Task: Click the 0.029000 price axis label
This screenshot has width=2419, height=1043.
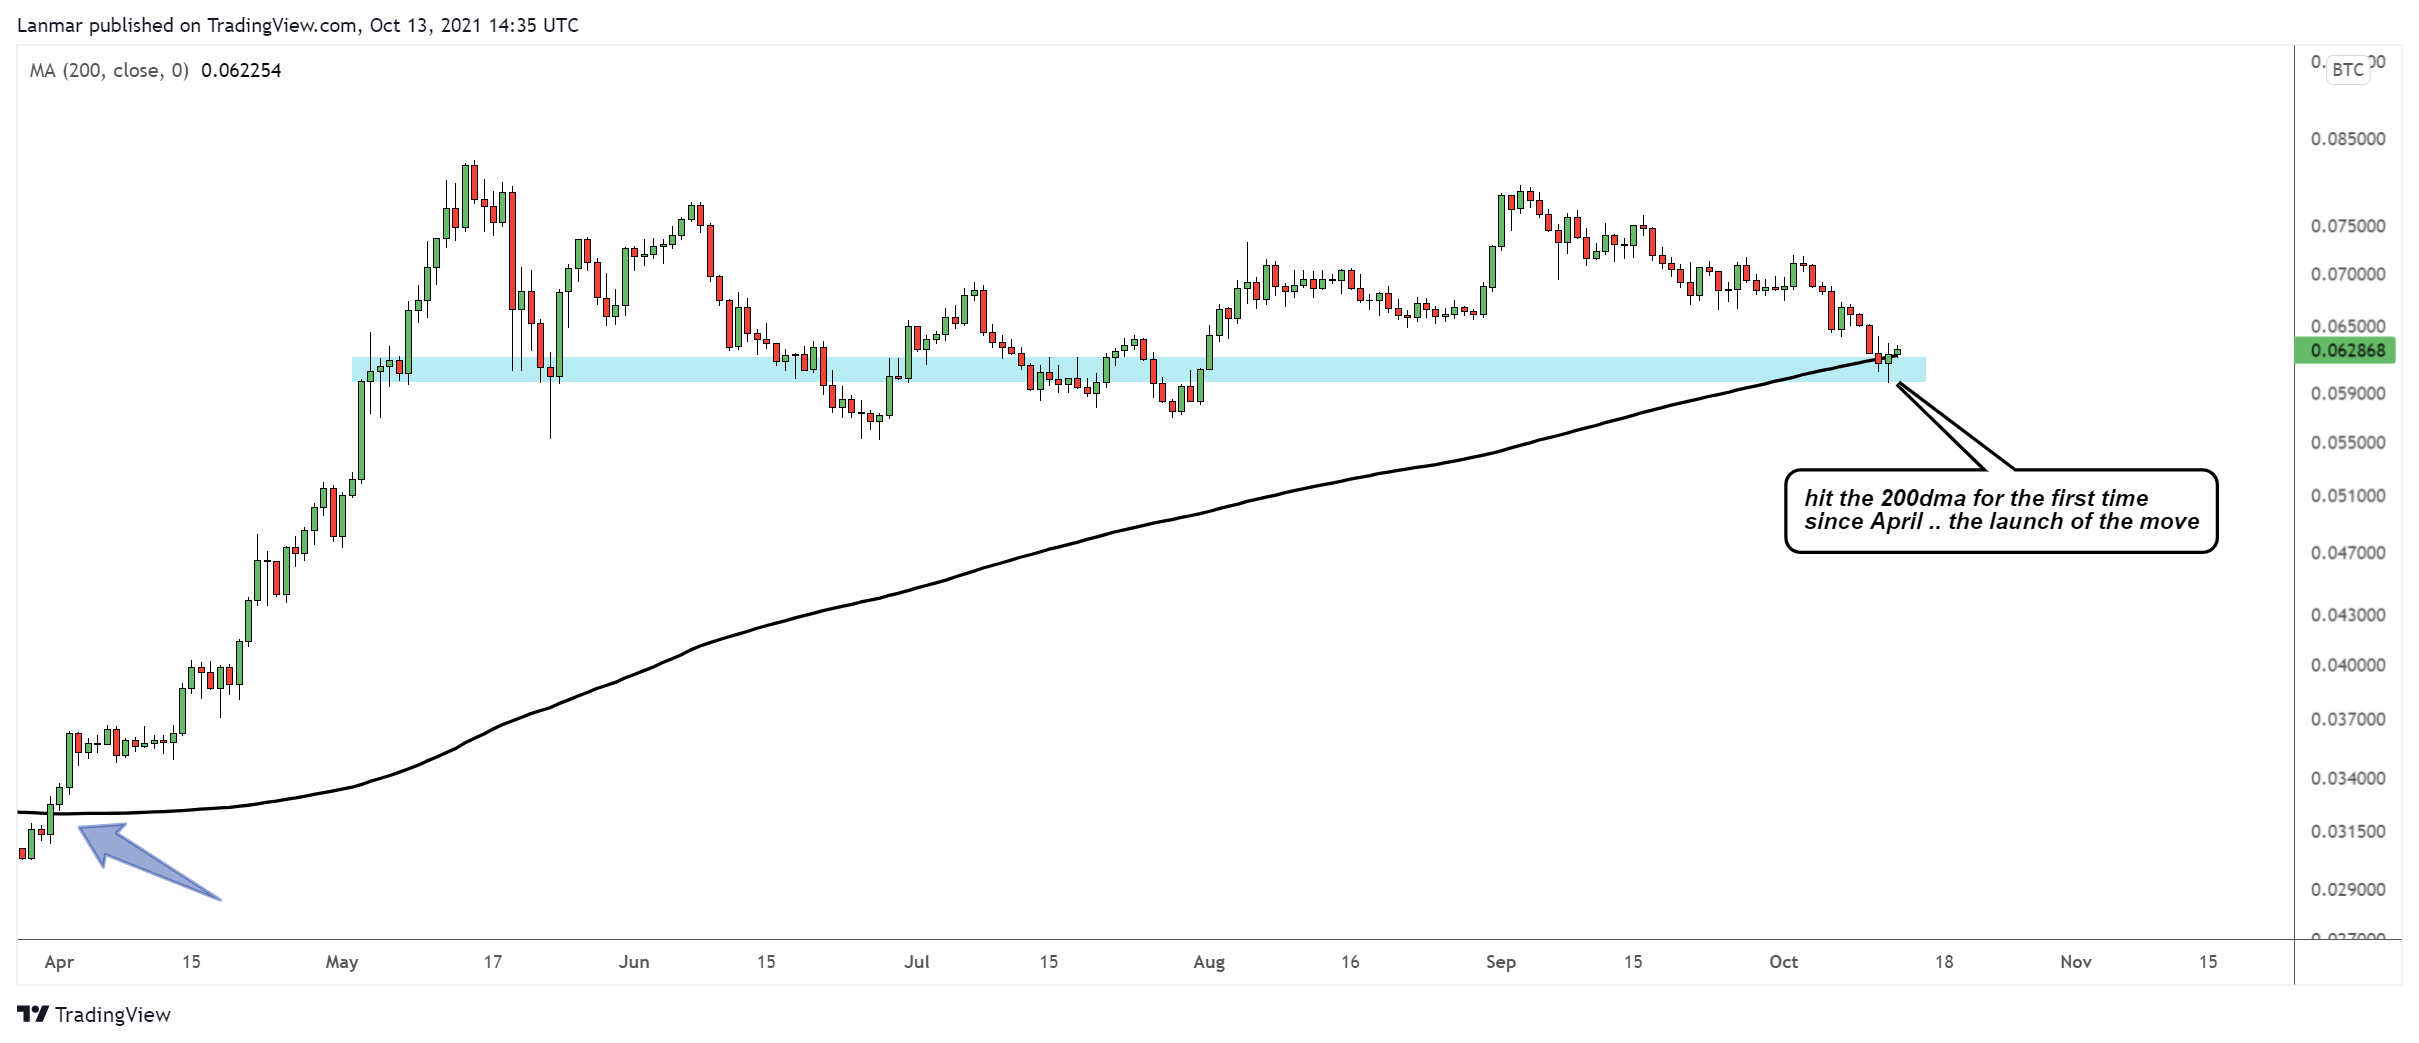Action: click(x=2347, y=889)
